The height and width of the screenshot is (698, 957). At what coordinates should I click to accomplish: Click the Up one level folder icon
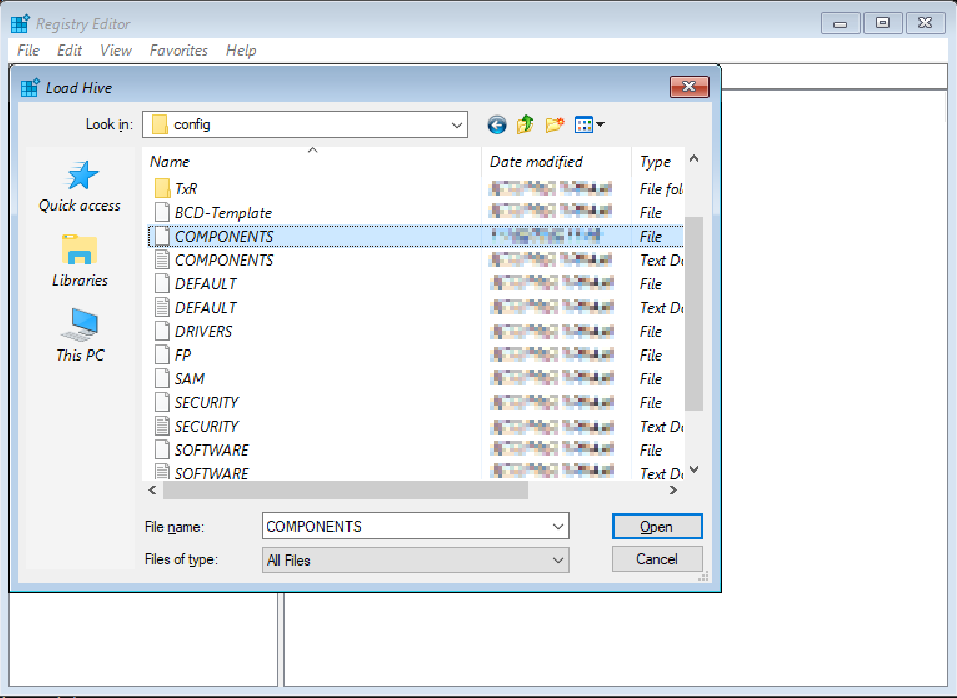pyautogui.click(x=524, y=124)
